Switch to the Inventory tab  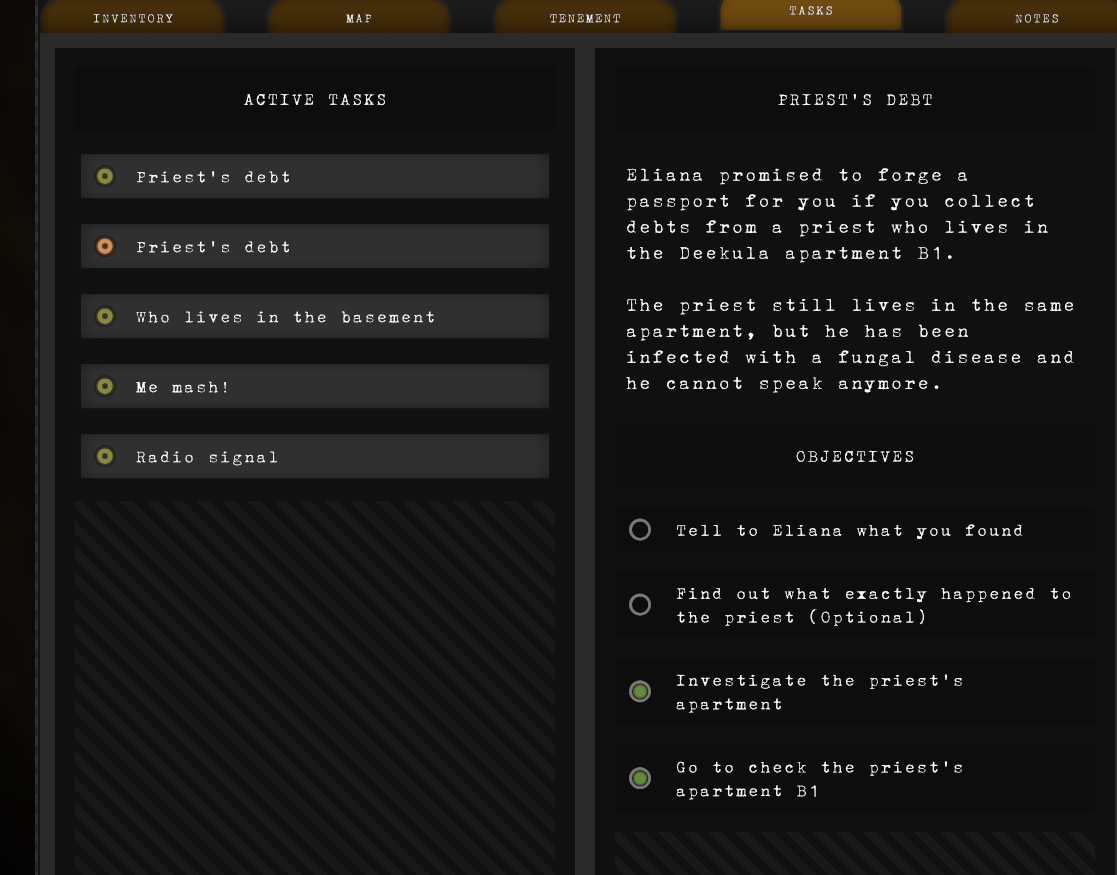tap(133, 17)
